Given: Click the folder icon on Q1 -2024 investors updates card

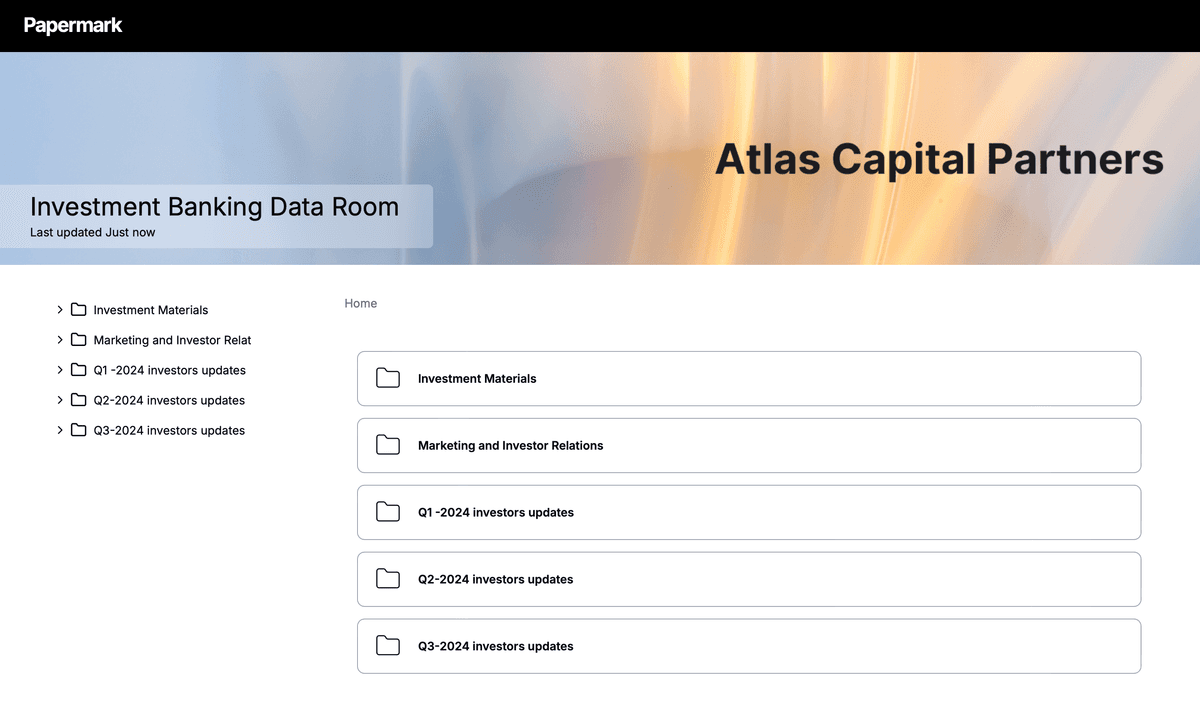Looking at the screenshot, I should (x=388, y=512).
